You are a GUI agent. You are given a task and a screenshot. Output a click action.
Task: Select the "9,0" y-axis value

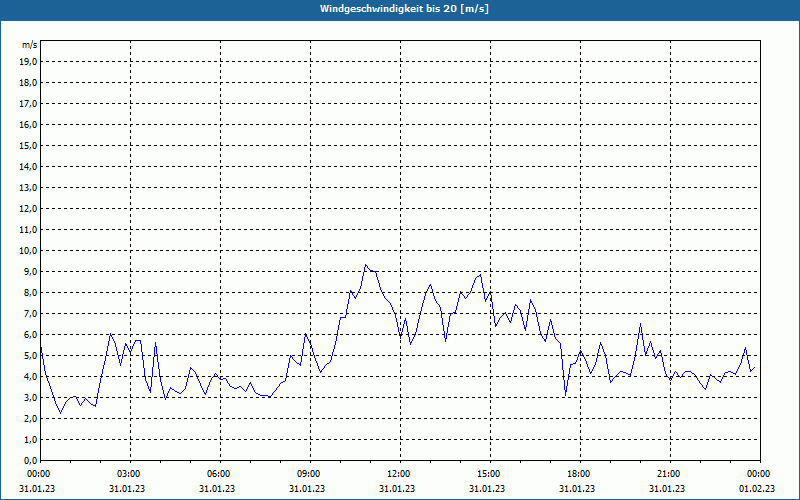click(30, 271)
